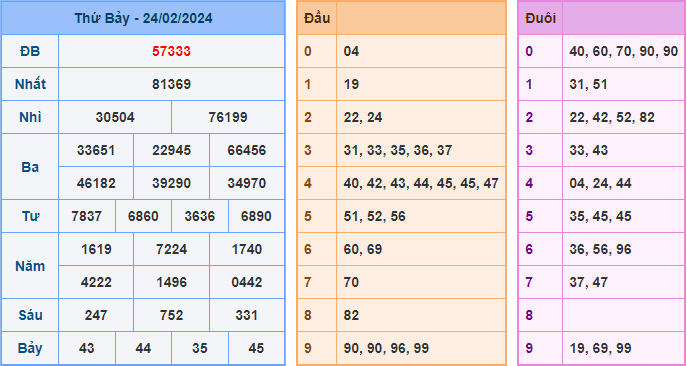Click the Ba row label
This screenshot has height=366, width=687.
click(30, 167)
